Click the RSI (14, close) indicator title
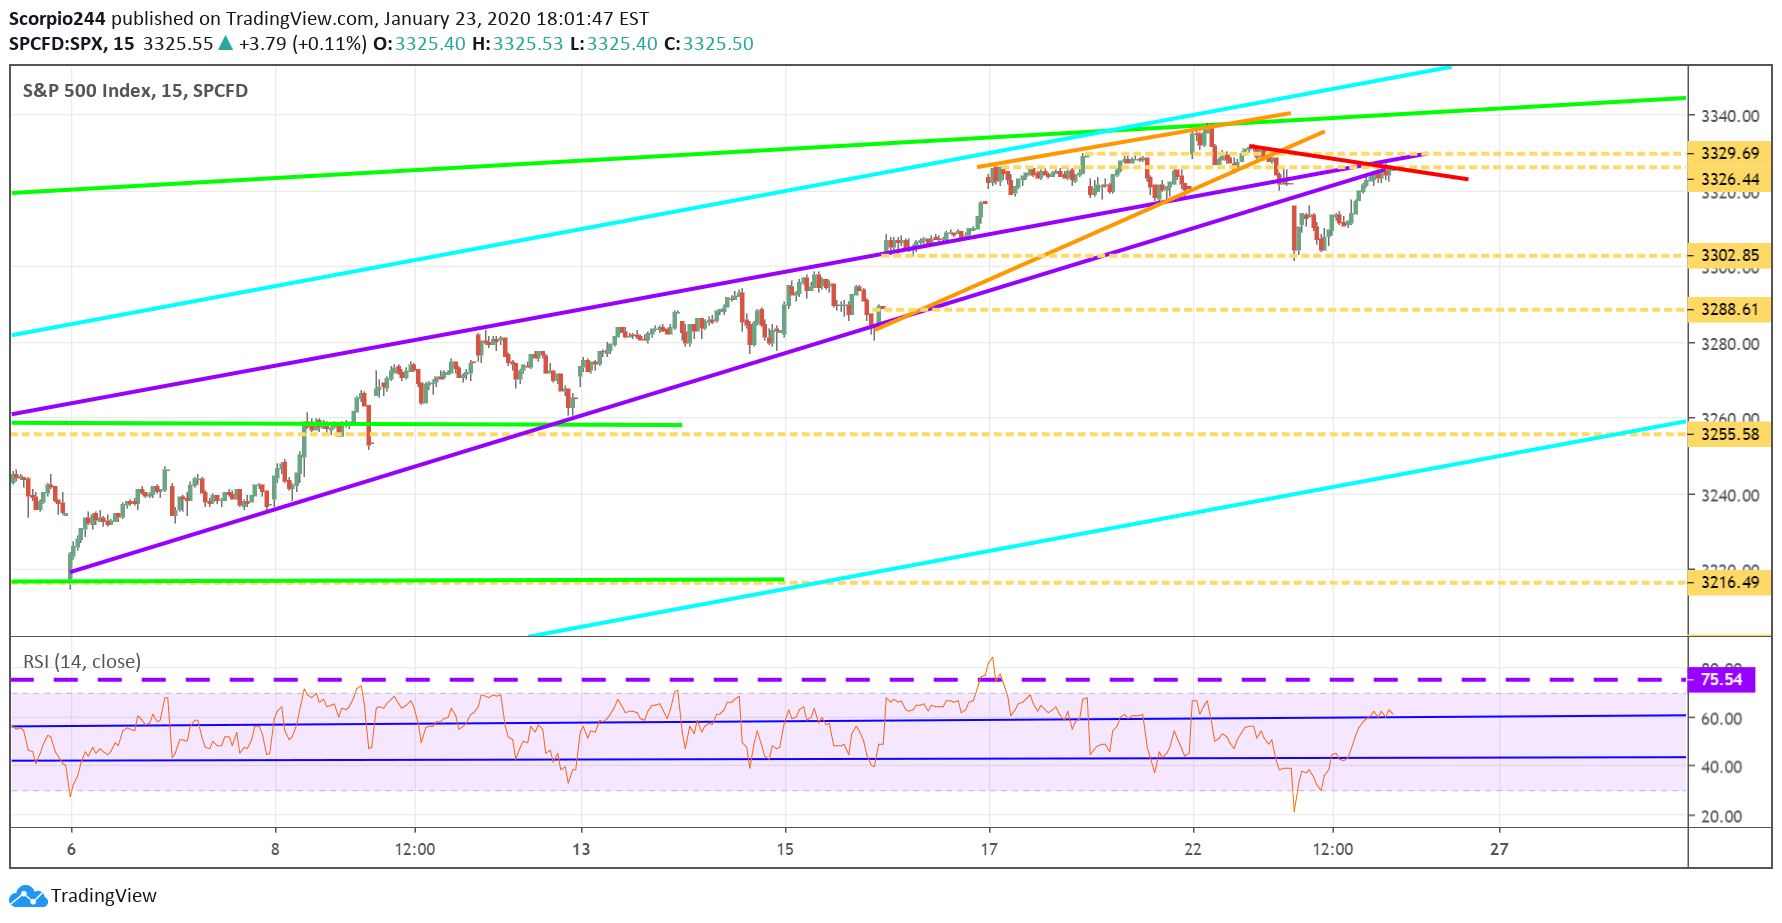1782x923 pixels. pos(82,661)
